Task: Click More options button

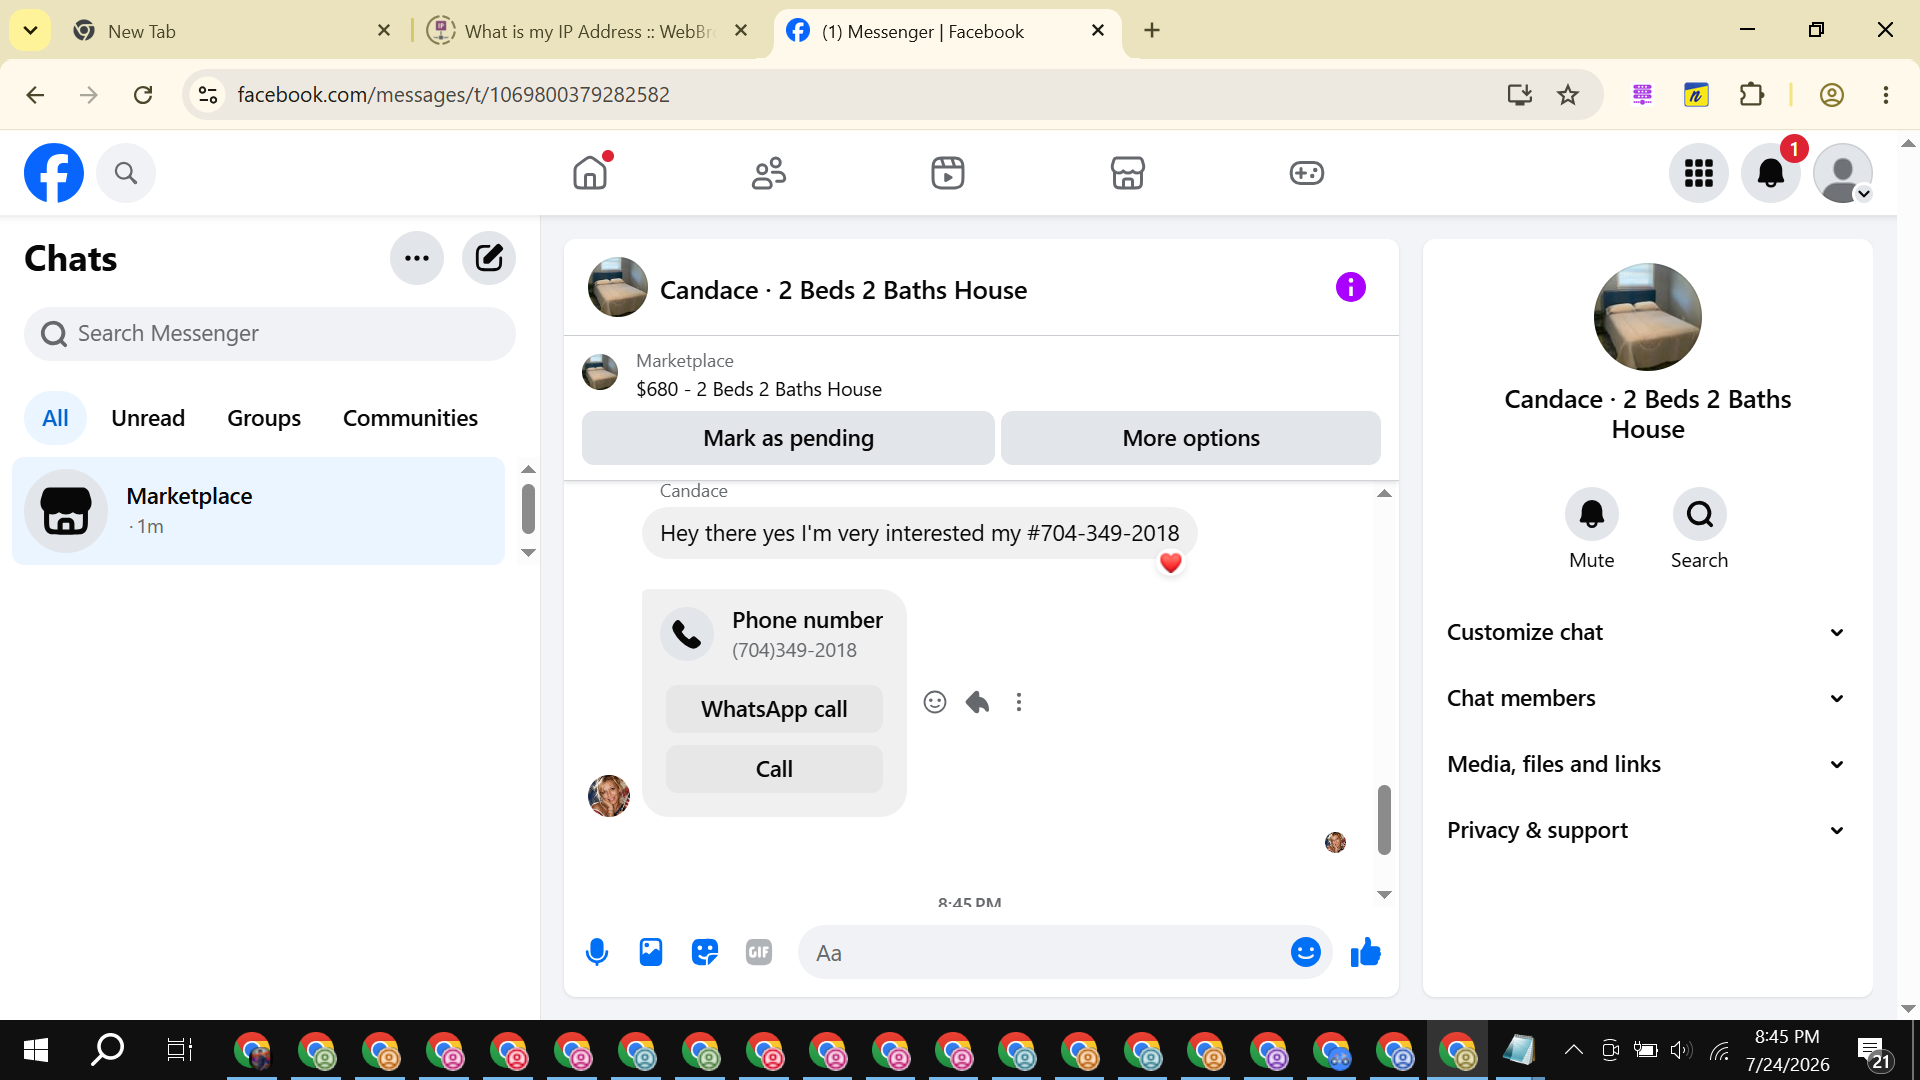Action: coord(1191,438)
